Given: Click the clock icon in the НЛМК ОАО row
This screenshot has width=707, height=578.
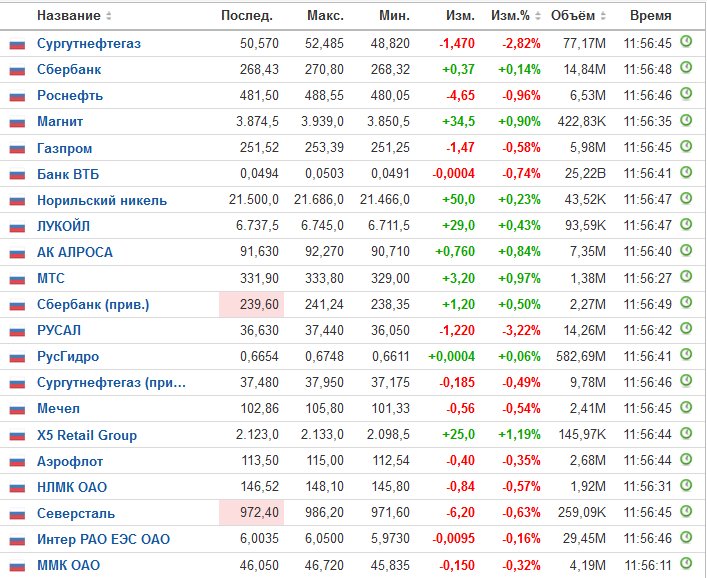Looking at the screenshot, I should pos(686,485).
